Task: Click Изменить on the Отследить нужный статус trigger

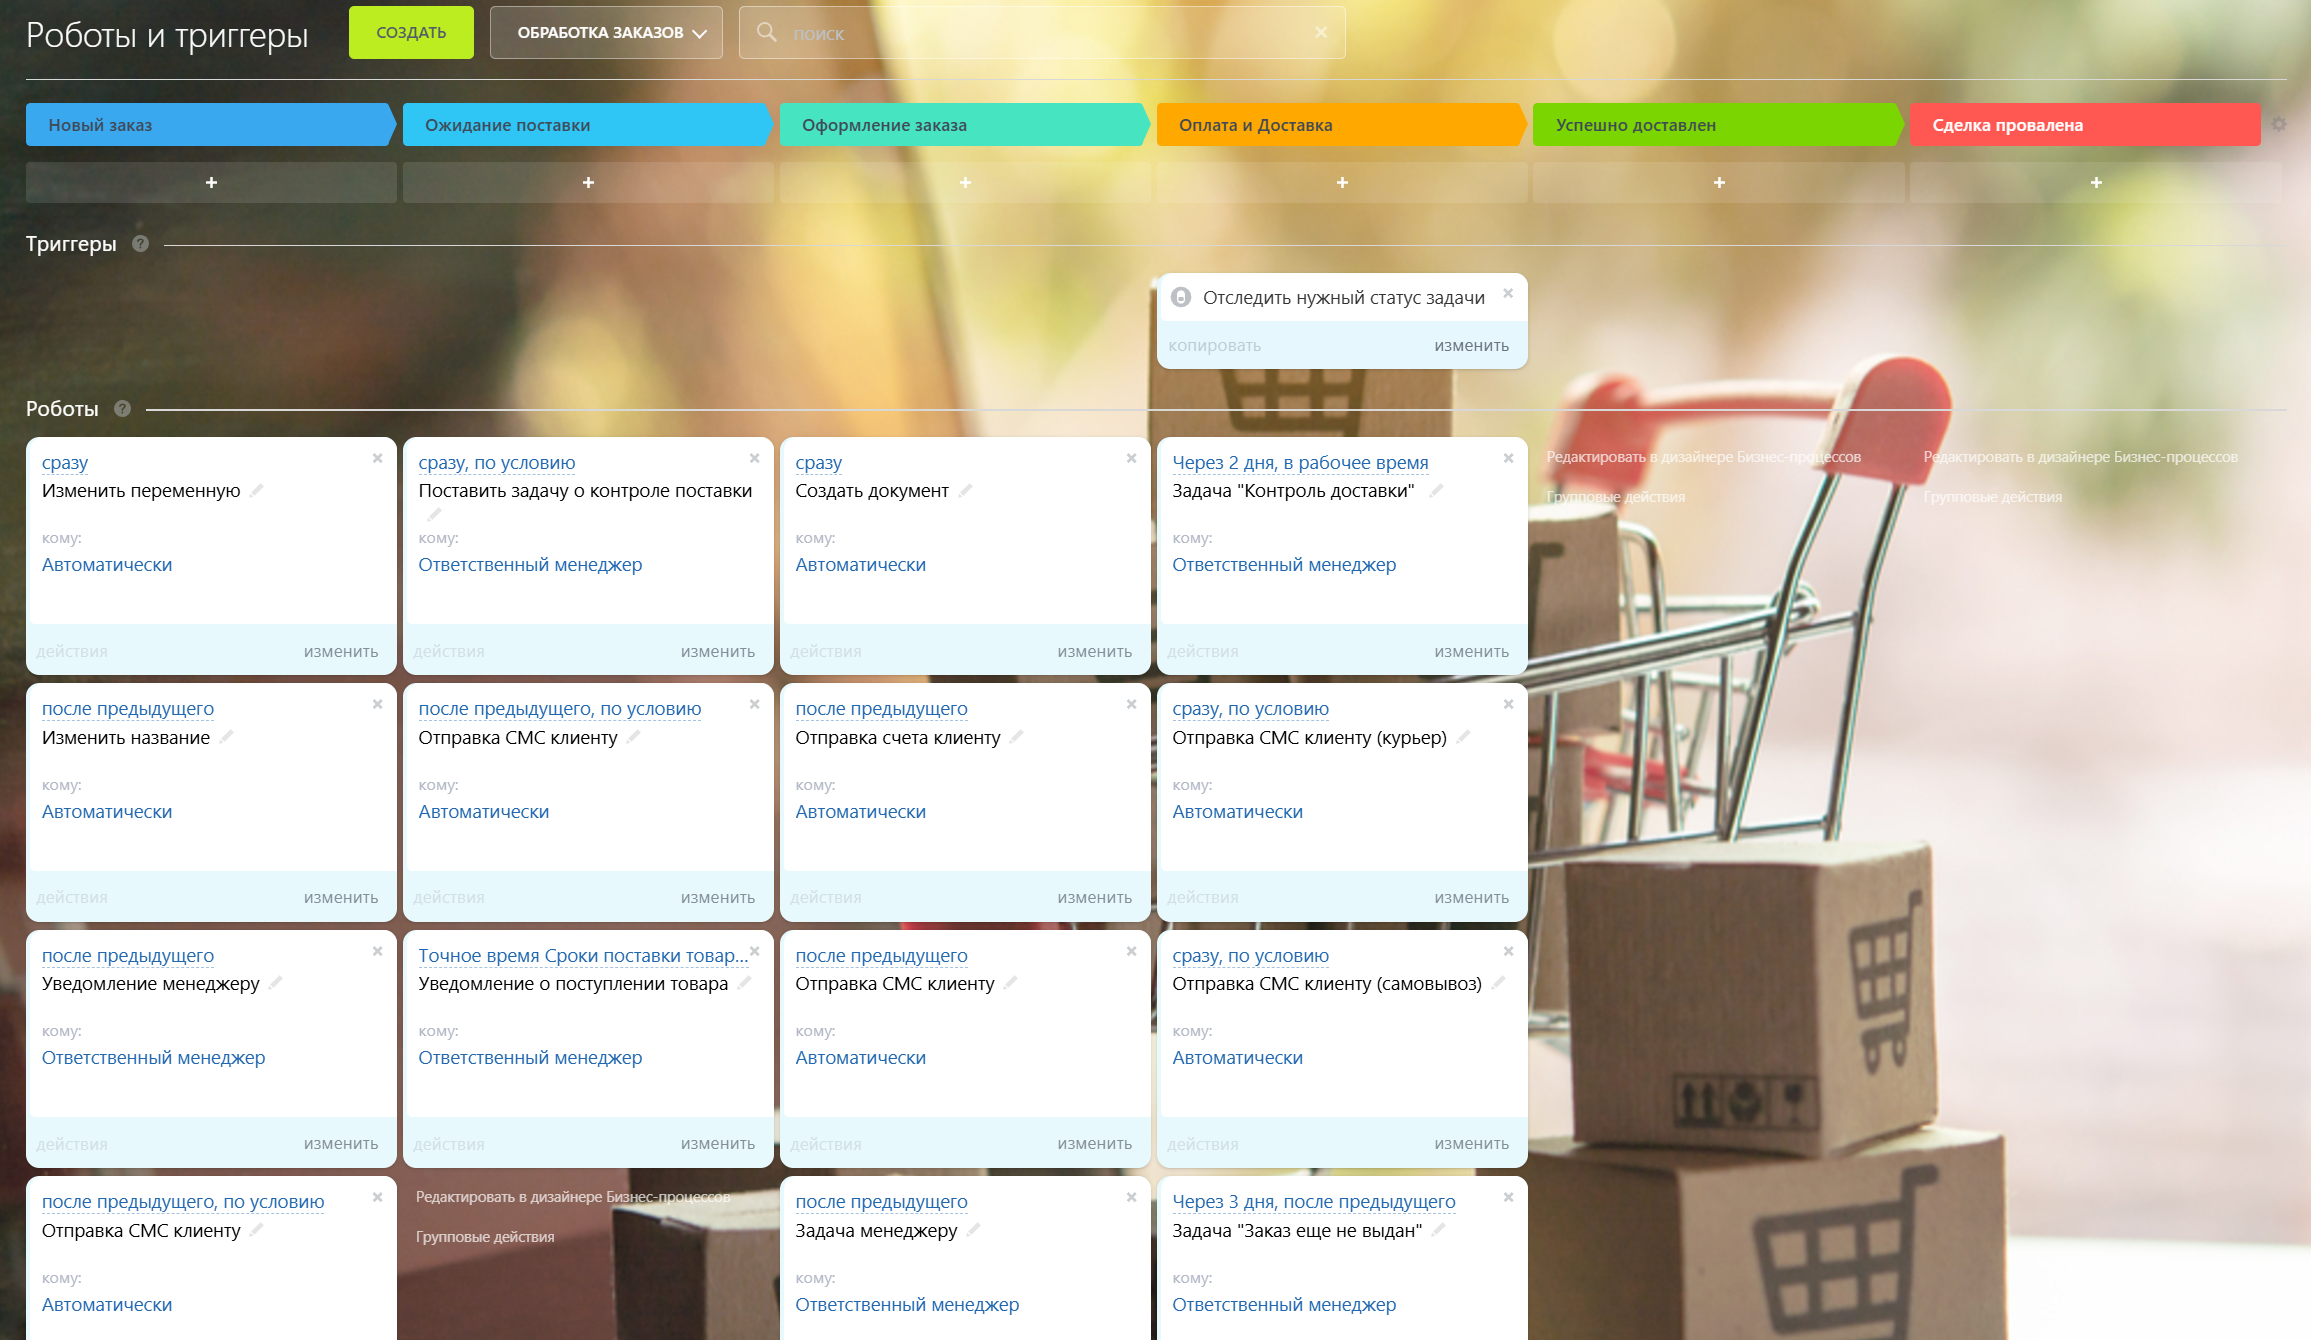Action: (1471, 345)
